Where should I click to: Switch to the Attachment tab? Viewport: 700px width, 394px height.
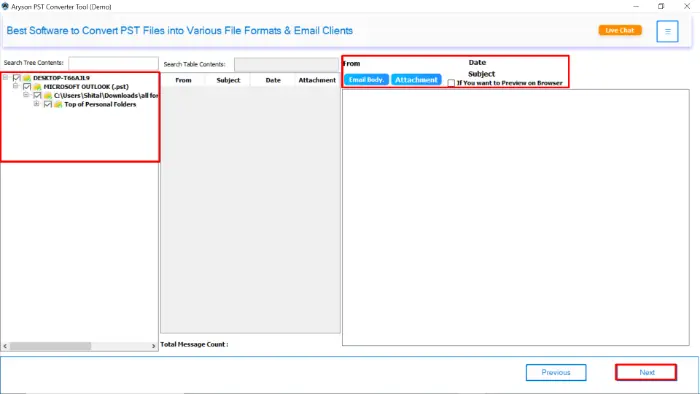click(416, 80)
